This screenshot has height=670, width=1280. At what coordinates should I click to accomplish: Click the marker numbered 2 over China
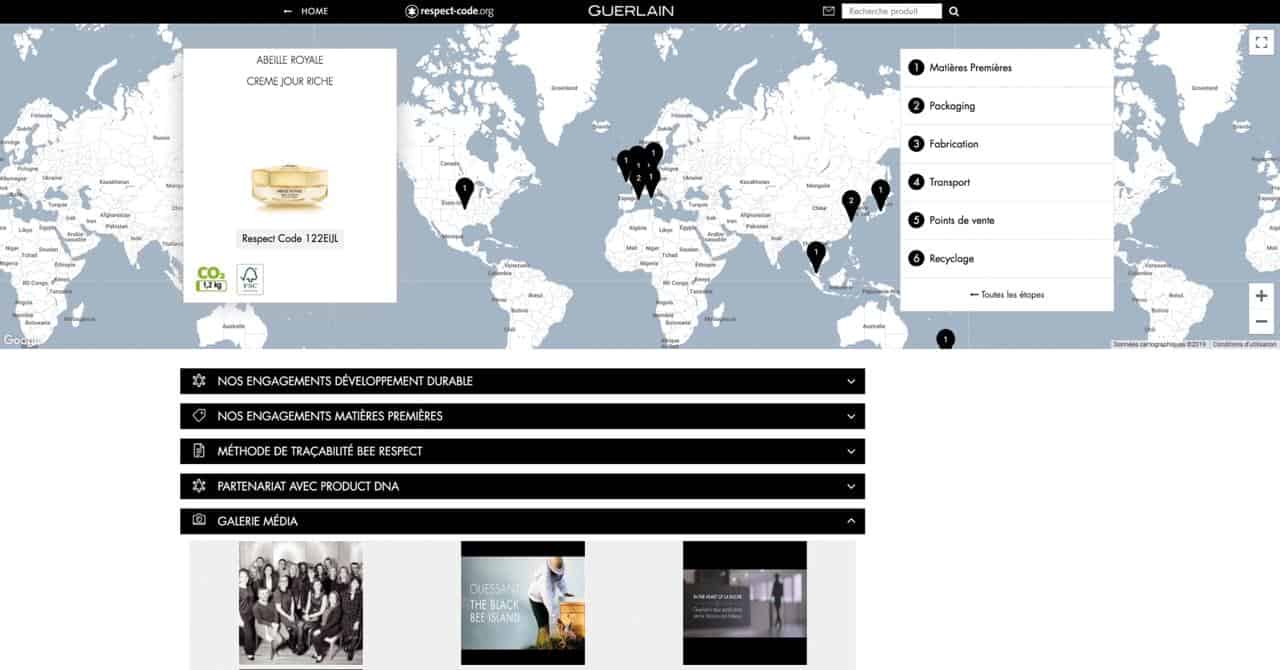click(x=851, y=204)
